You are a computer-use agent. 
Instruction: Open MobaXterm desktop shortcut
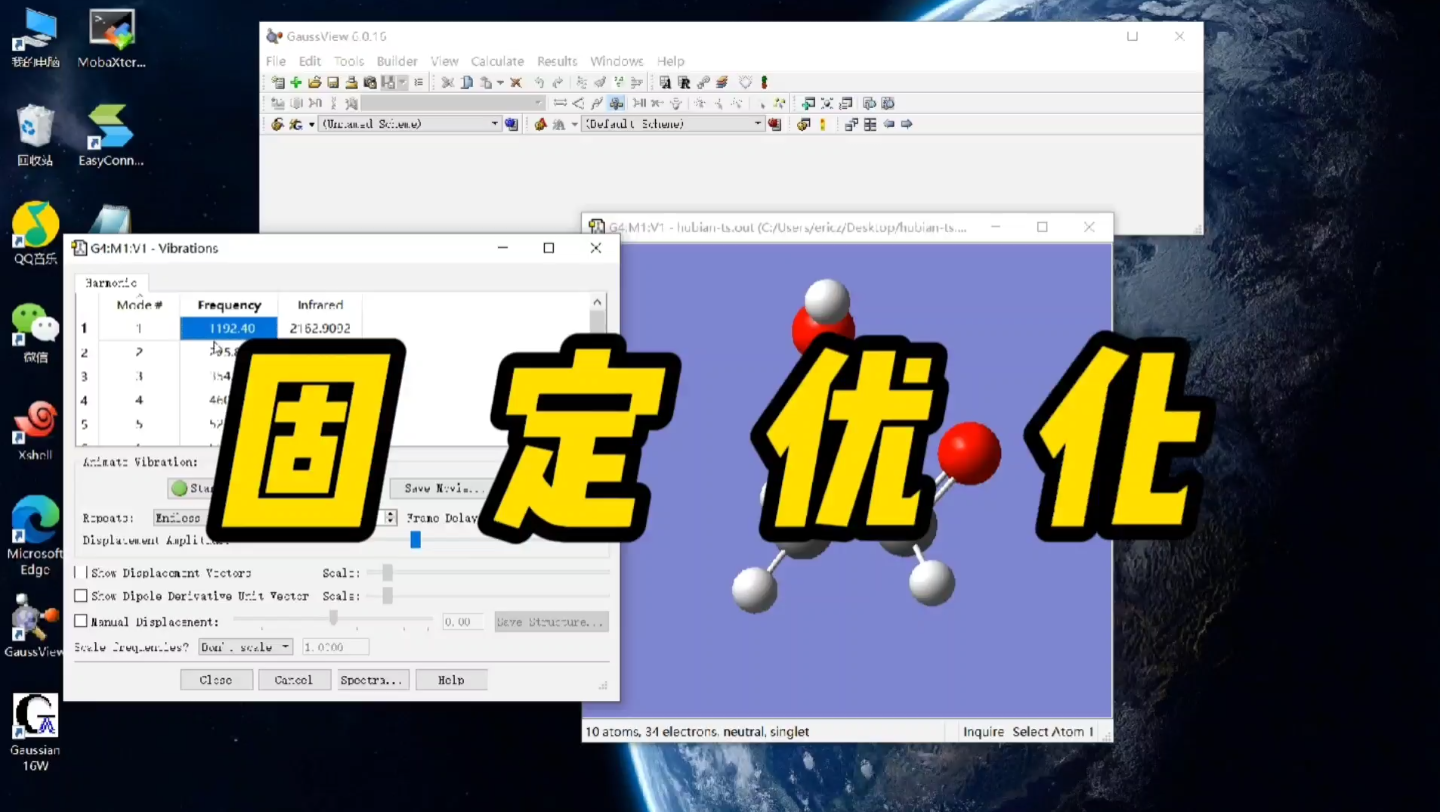[112, 40]
